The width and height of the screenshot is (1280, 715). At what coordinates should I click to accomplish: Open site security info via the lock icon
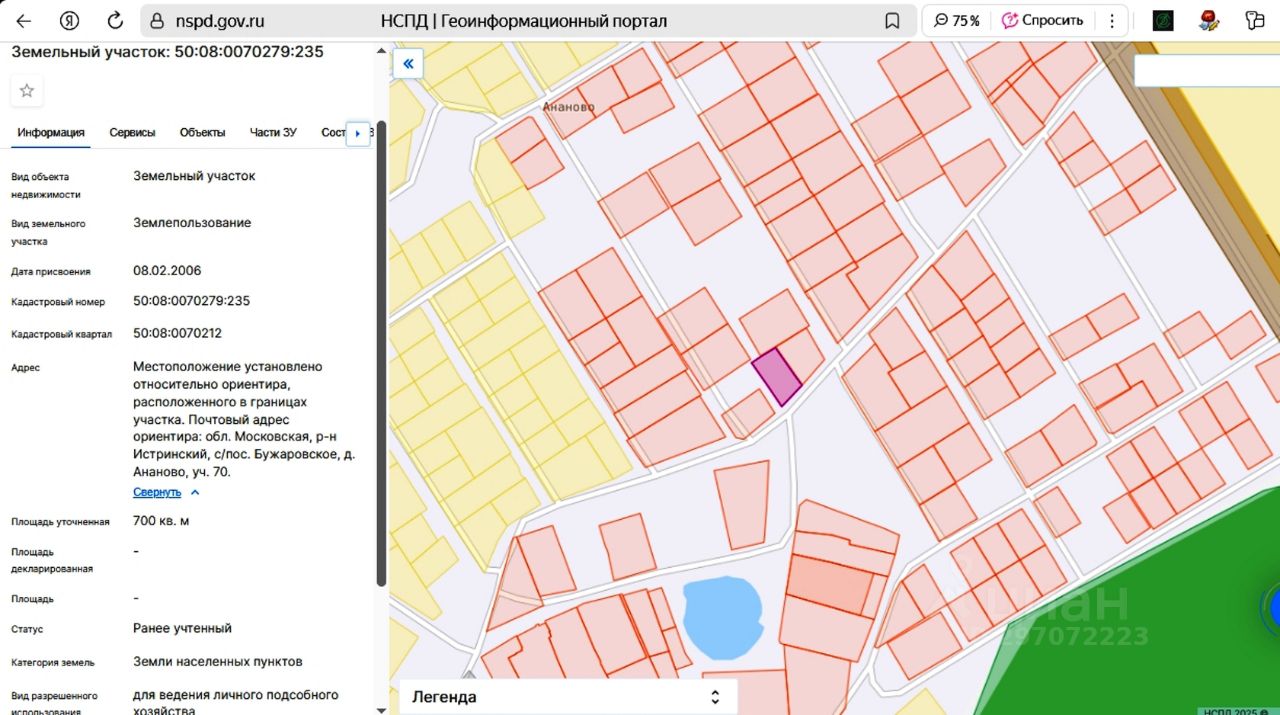[x=156, y=21]
